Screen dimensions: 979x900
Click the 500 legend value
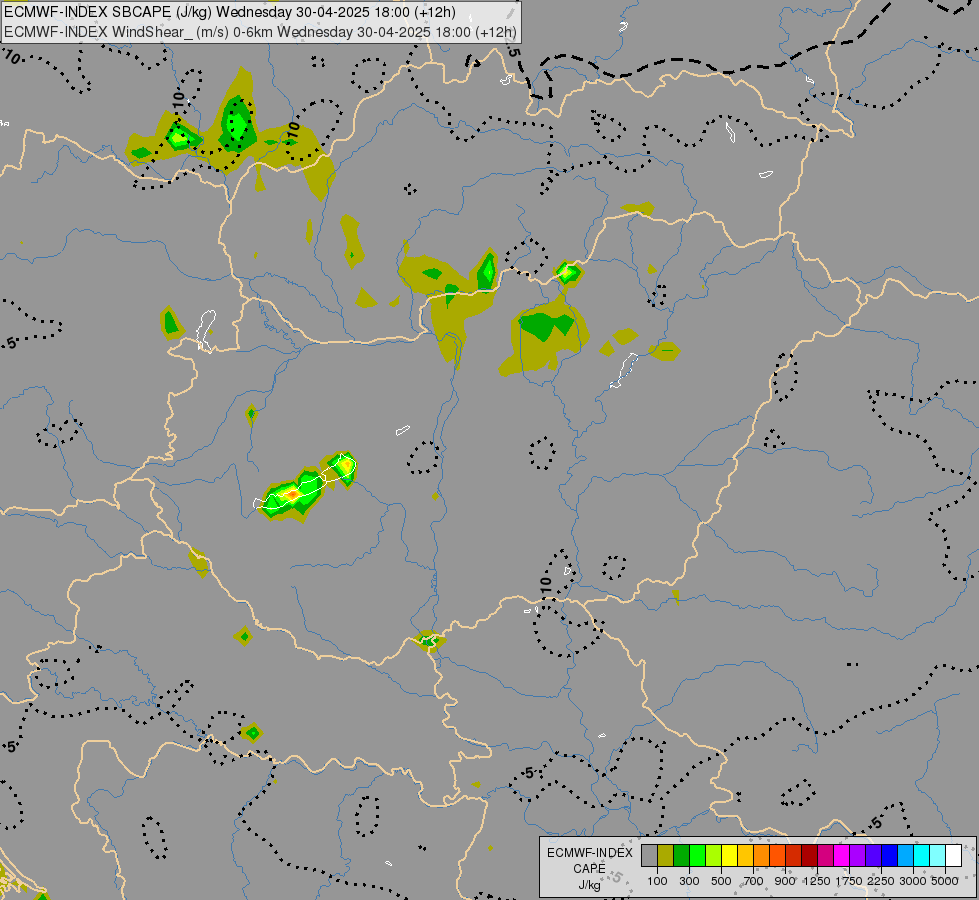point(721,881)
